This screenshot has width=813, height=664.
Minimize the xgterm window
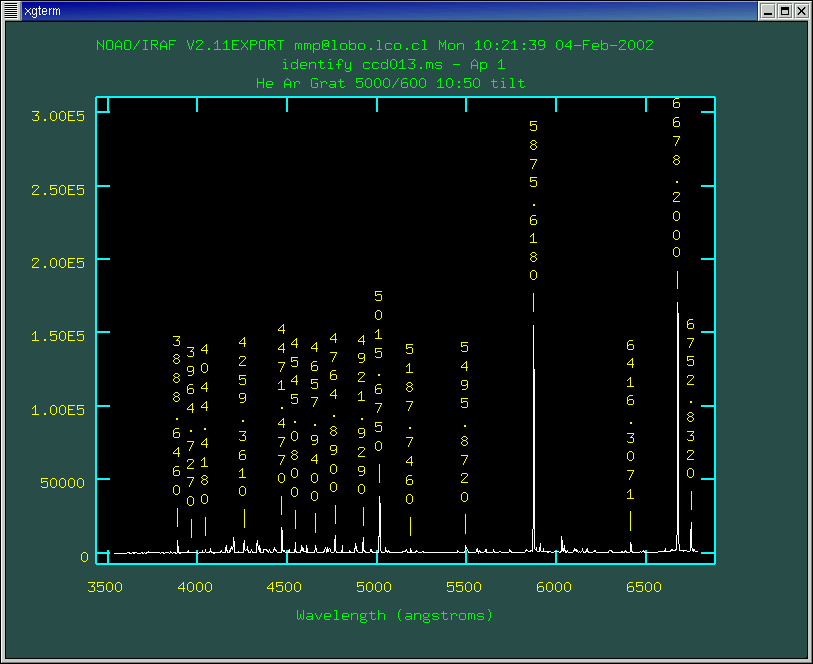tap(768, 11)
